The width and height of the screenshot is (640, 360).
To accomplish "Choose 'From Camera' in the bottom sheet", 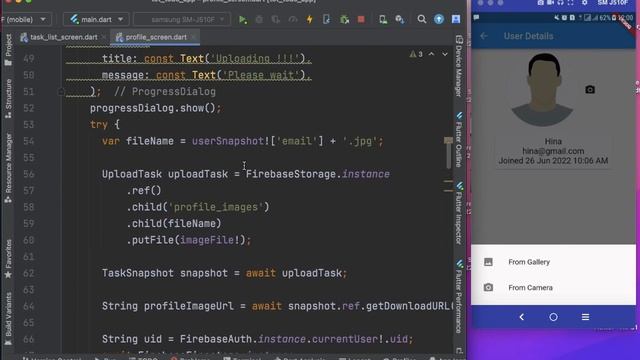I will (x=530, y=288).
